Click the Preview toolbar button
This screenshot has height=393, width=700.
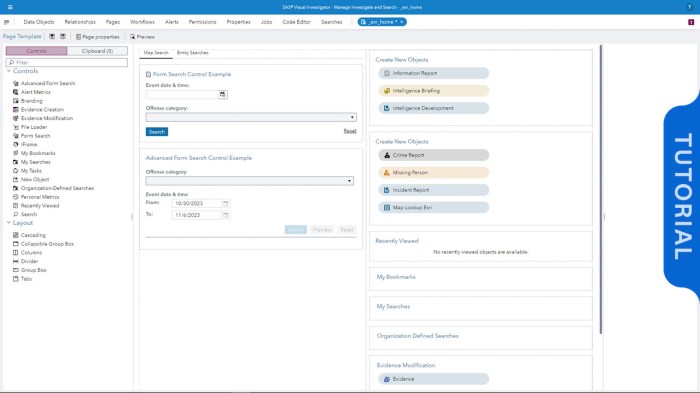click(142, 37)
